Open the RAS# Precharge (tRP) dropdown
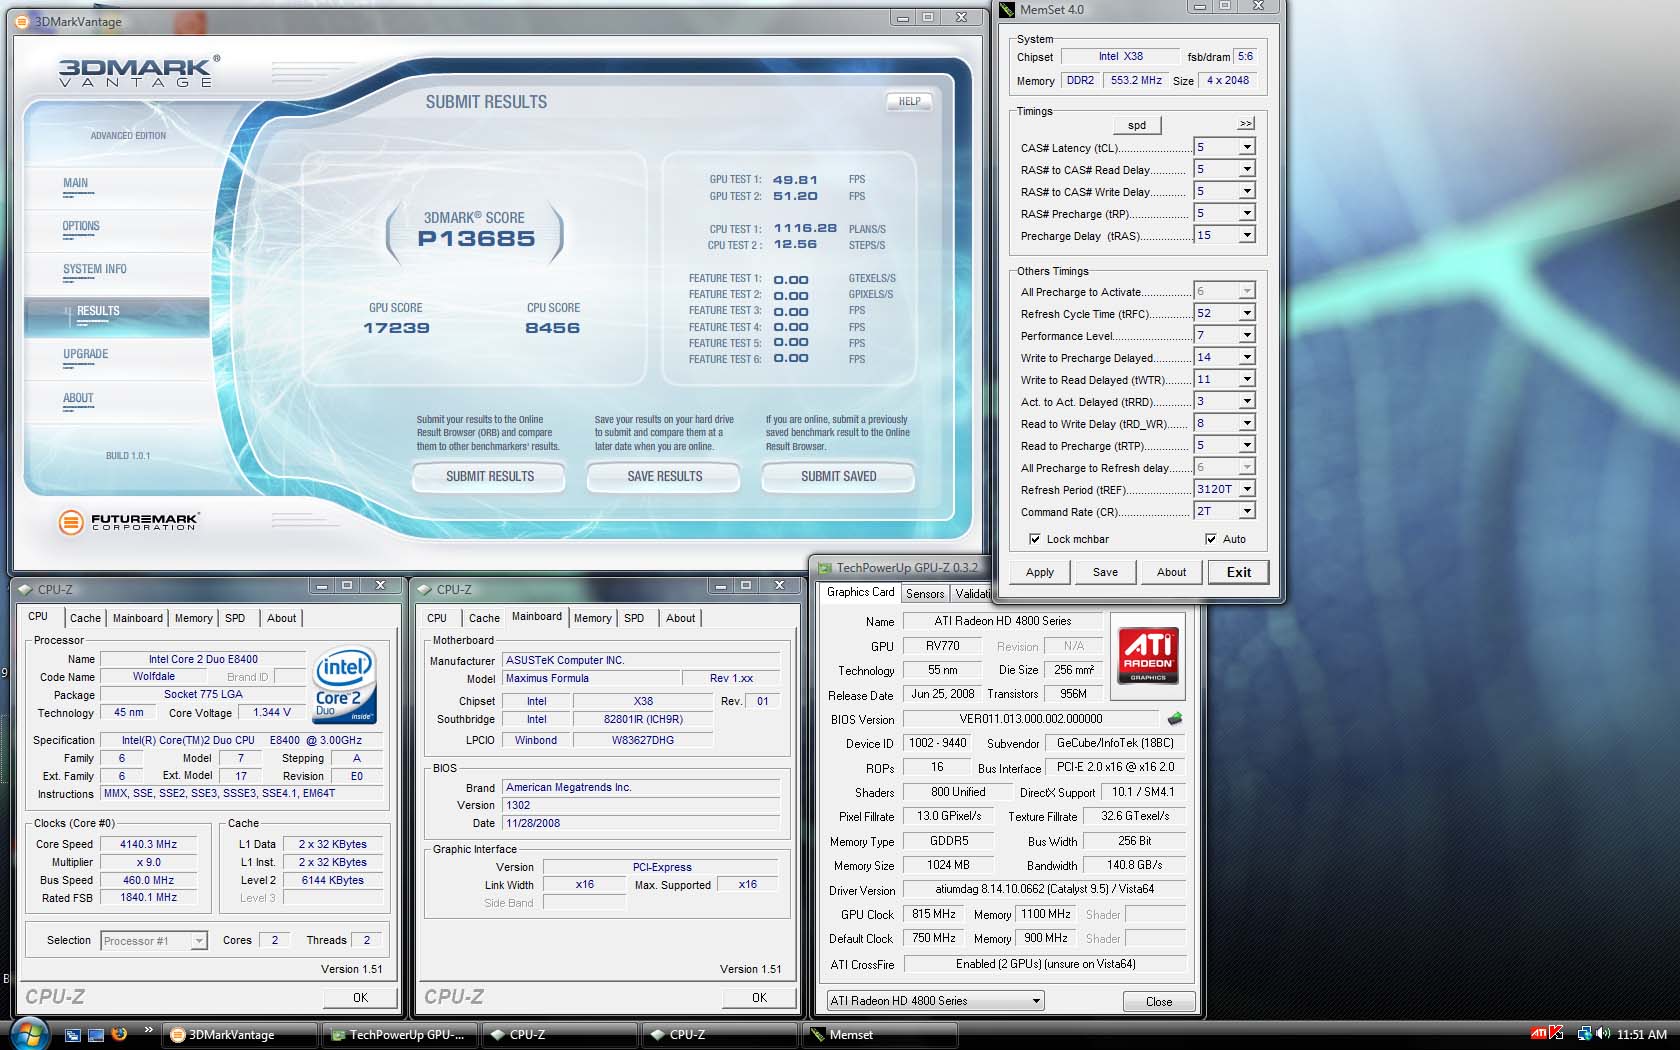The width and height of the screenshot is (1680, 1050). [1247, 213]
